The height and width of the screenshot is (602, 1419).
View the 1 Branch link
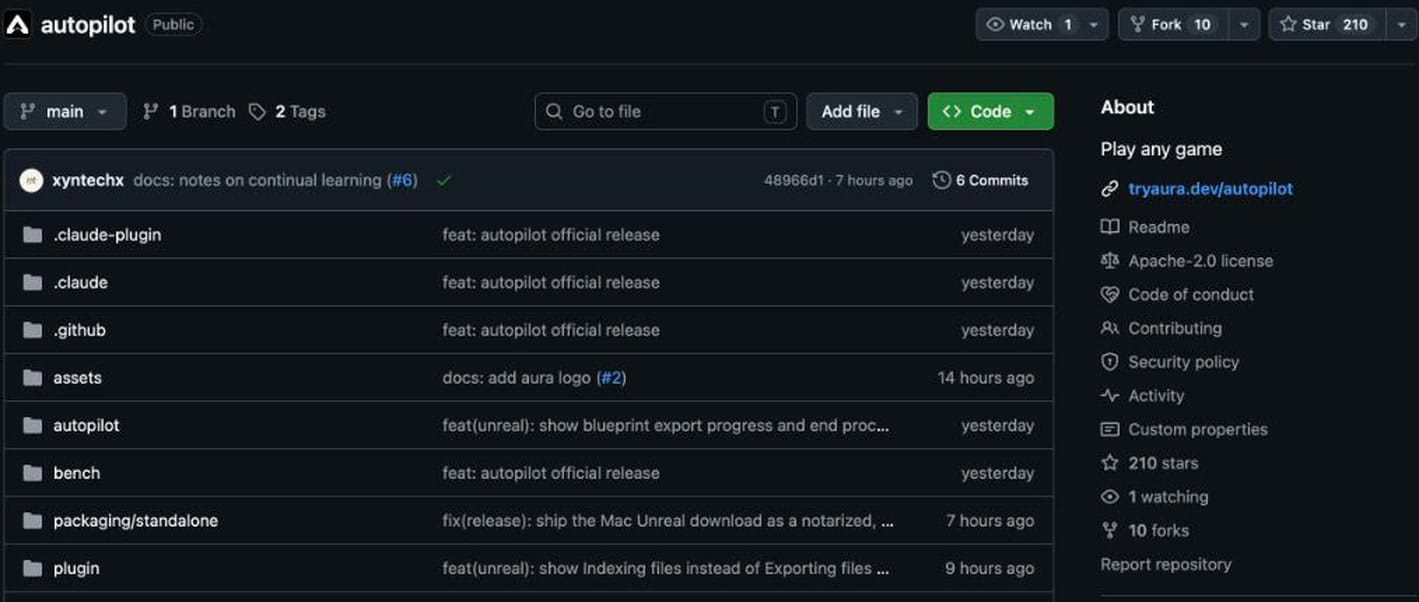pos(189,111)
